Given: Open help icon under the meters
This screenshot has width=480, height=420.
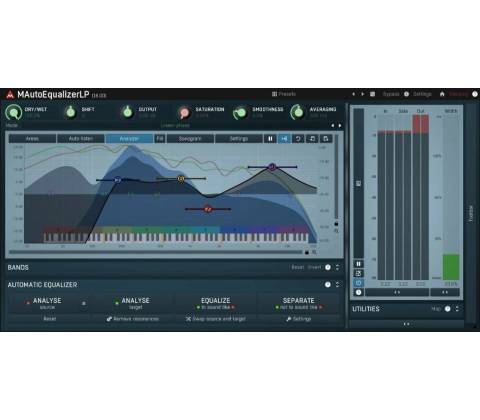Looking at the screenshot, I should 359,292.
